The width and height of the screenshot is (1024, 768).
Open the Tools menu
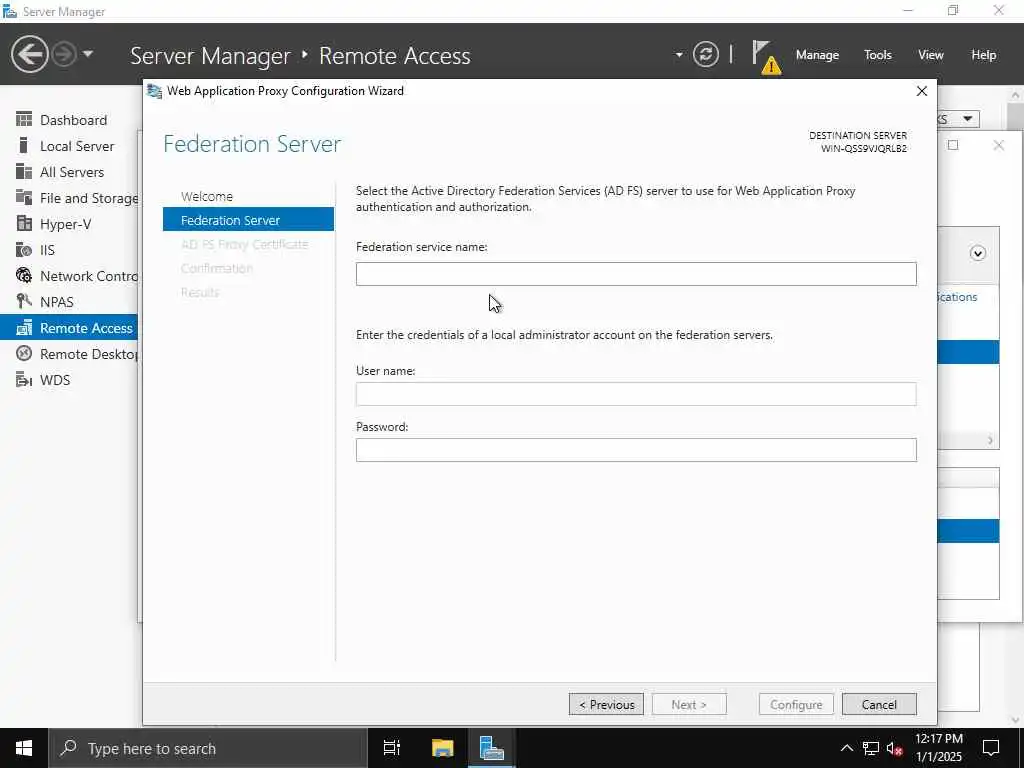click(x=877, y=55)
